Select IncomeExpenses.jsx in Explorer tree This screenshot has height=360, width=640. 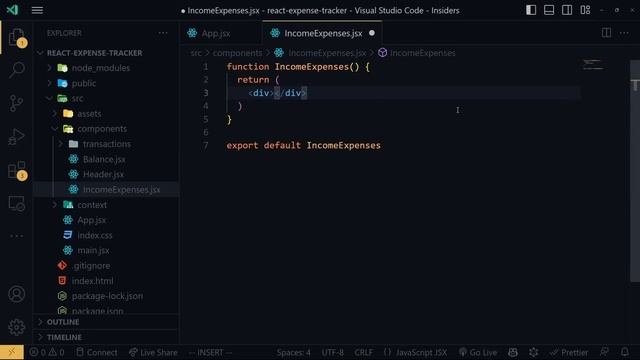106,190
